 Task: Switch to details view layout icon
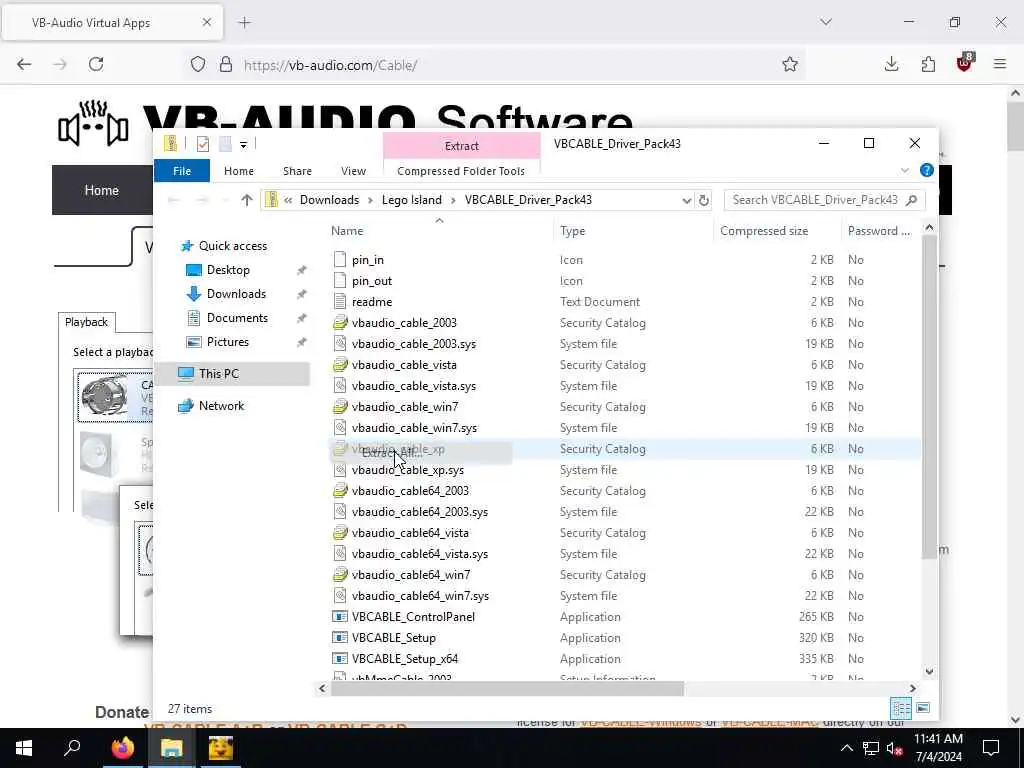coord(901,708)
